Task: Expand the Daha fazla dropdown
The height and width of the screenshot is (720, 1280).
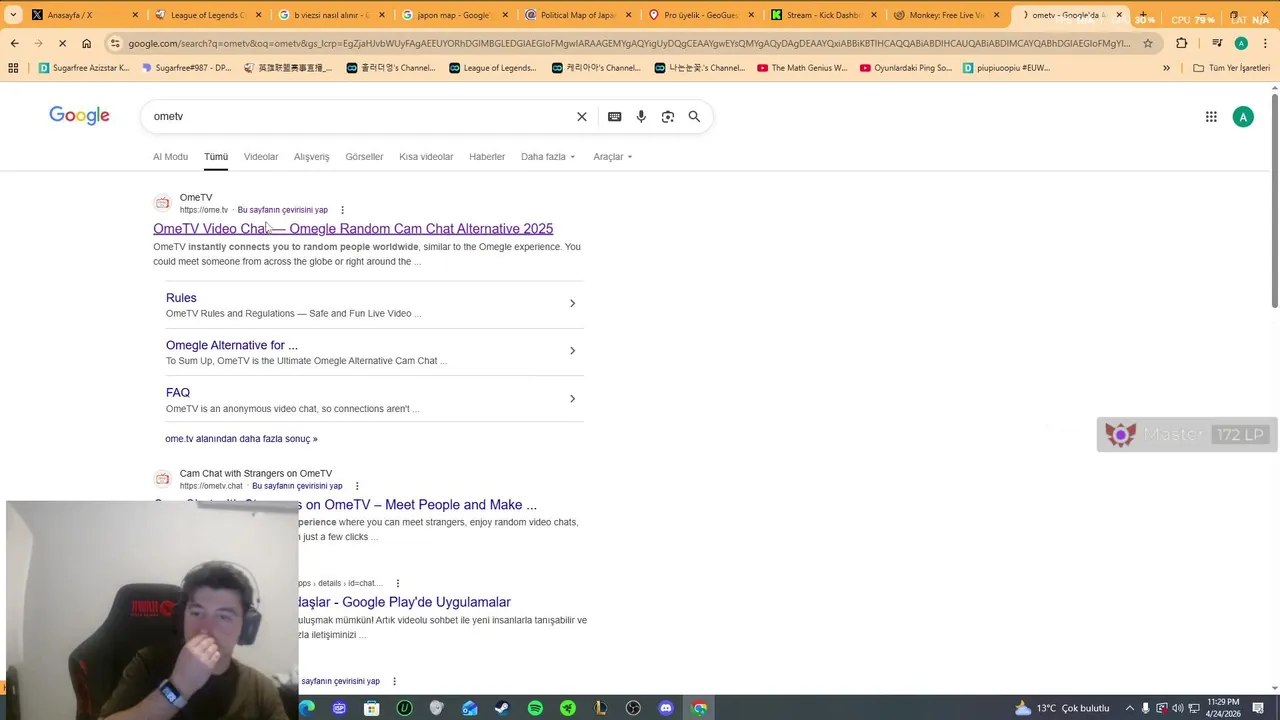Action: [x=548, y=157]
